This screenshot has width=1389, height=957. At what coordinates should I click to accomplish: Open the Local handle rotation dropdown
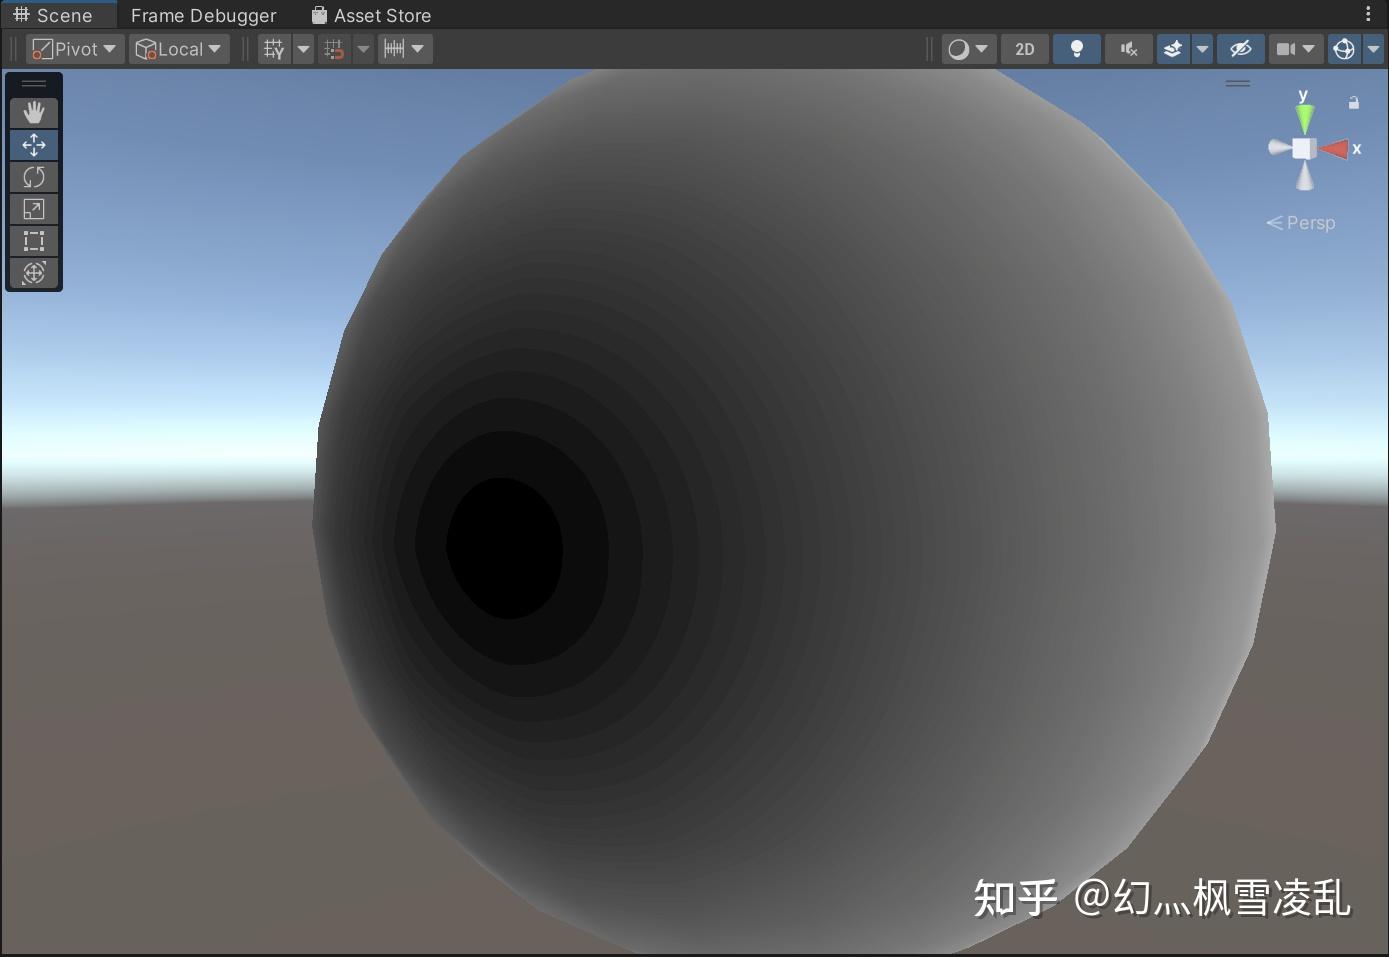(x=179, y=49)
